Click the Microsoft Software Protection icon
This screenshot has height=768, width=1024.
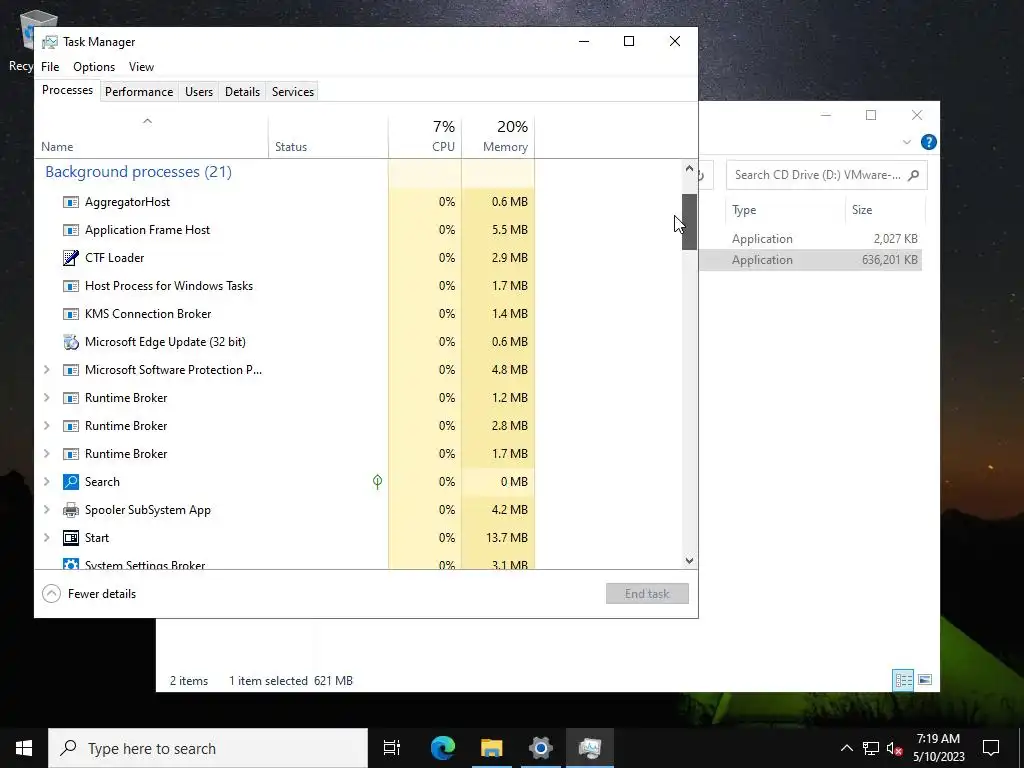[x=71, y=370]
